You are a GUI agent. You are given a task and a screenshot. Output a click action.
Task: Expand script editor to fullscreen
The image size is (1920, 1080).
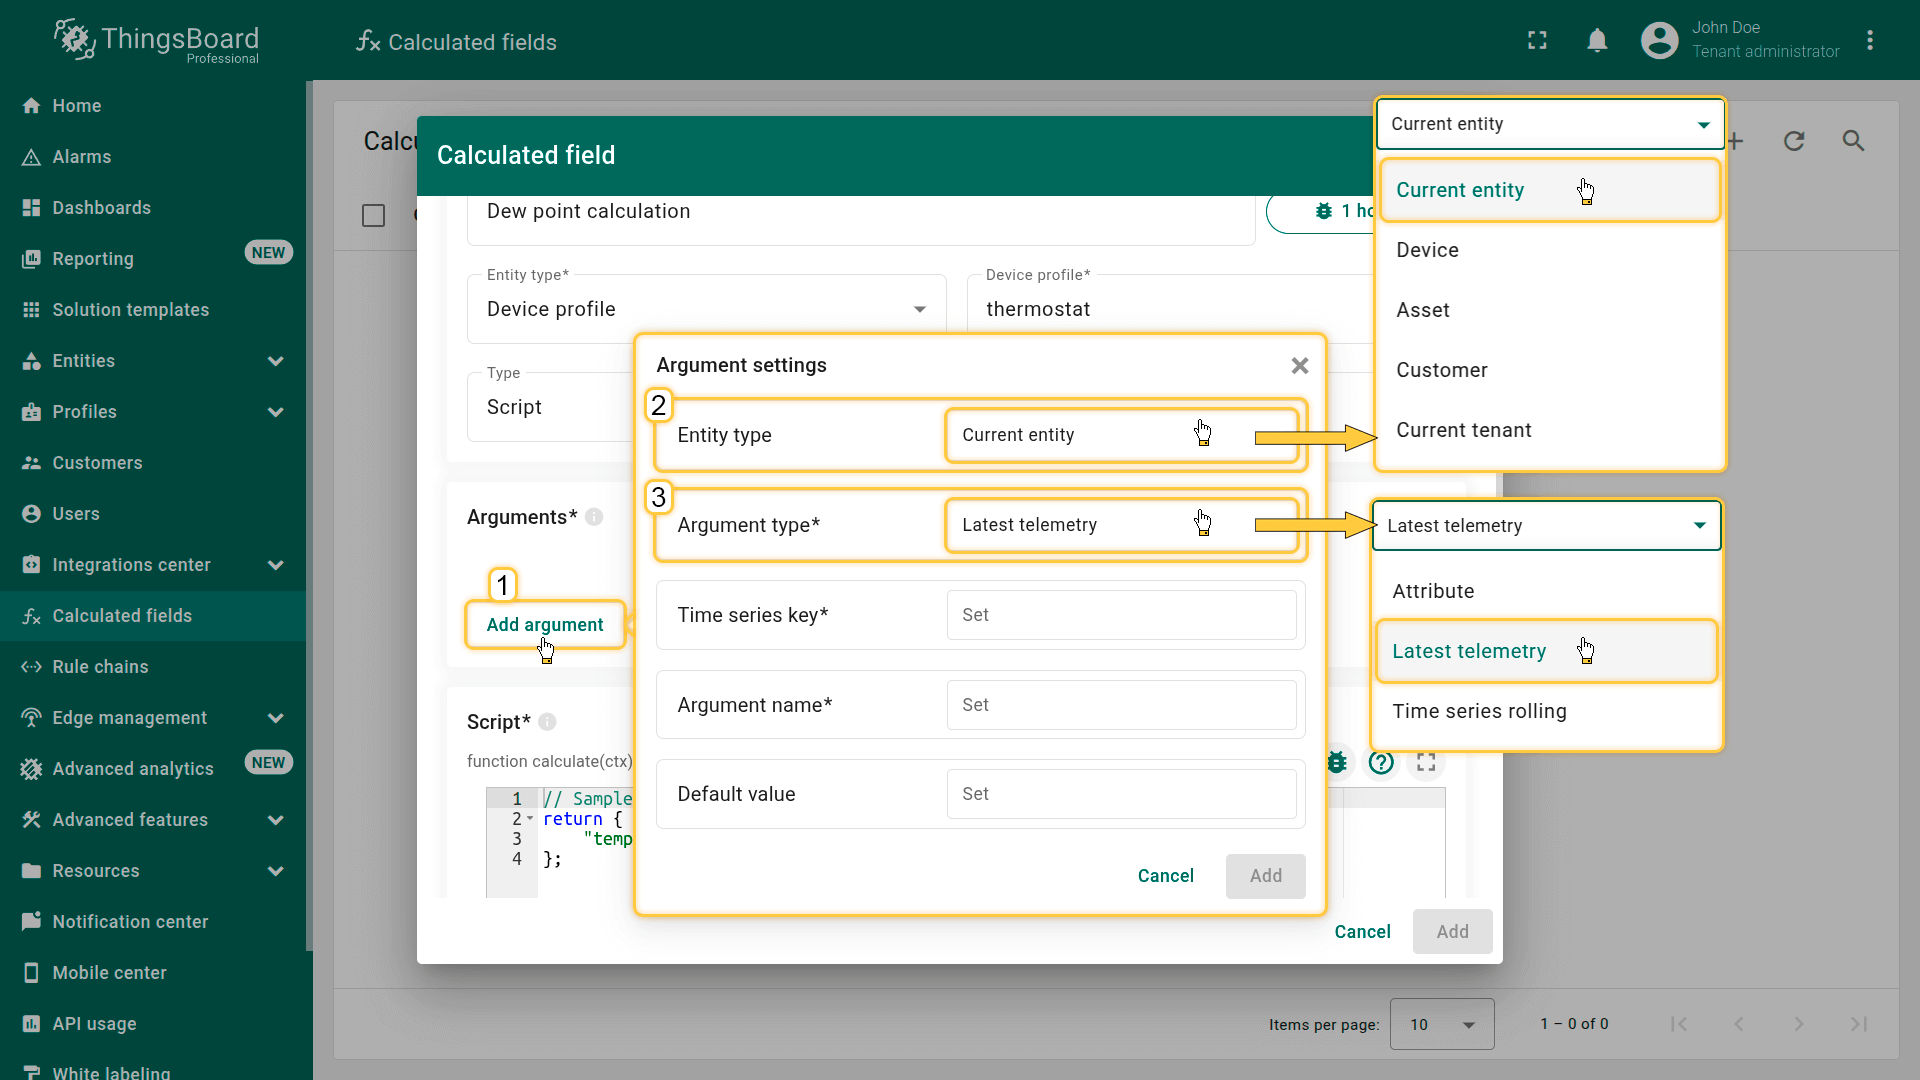click(x=1426, y=763)
